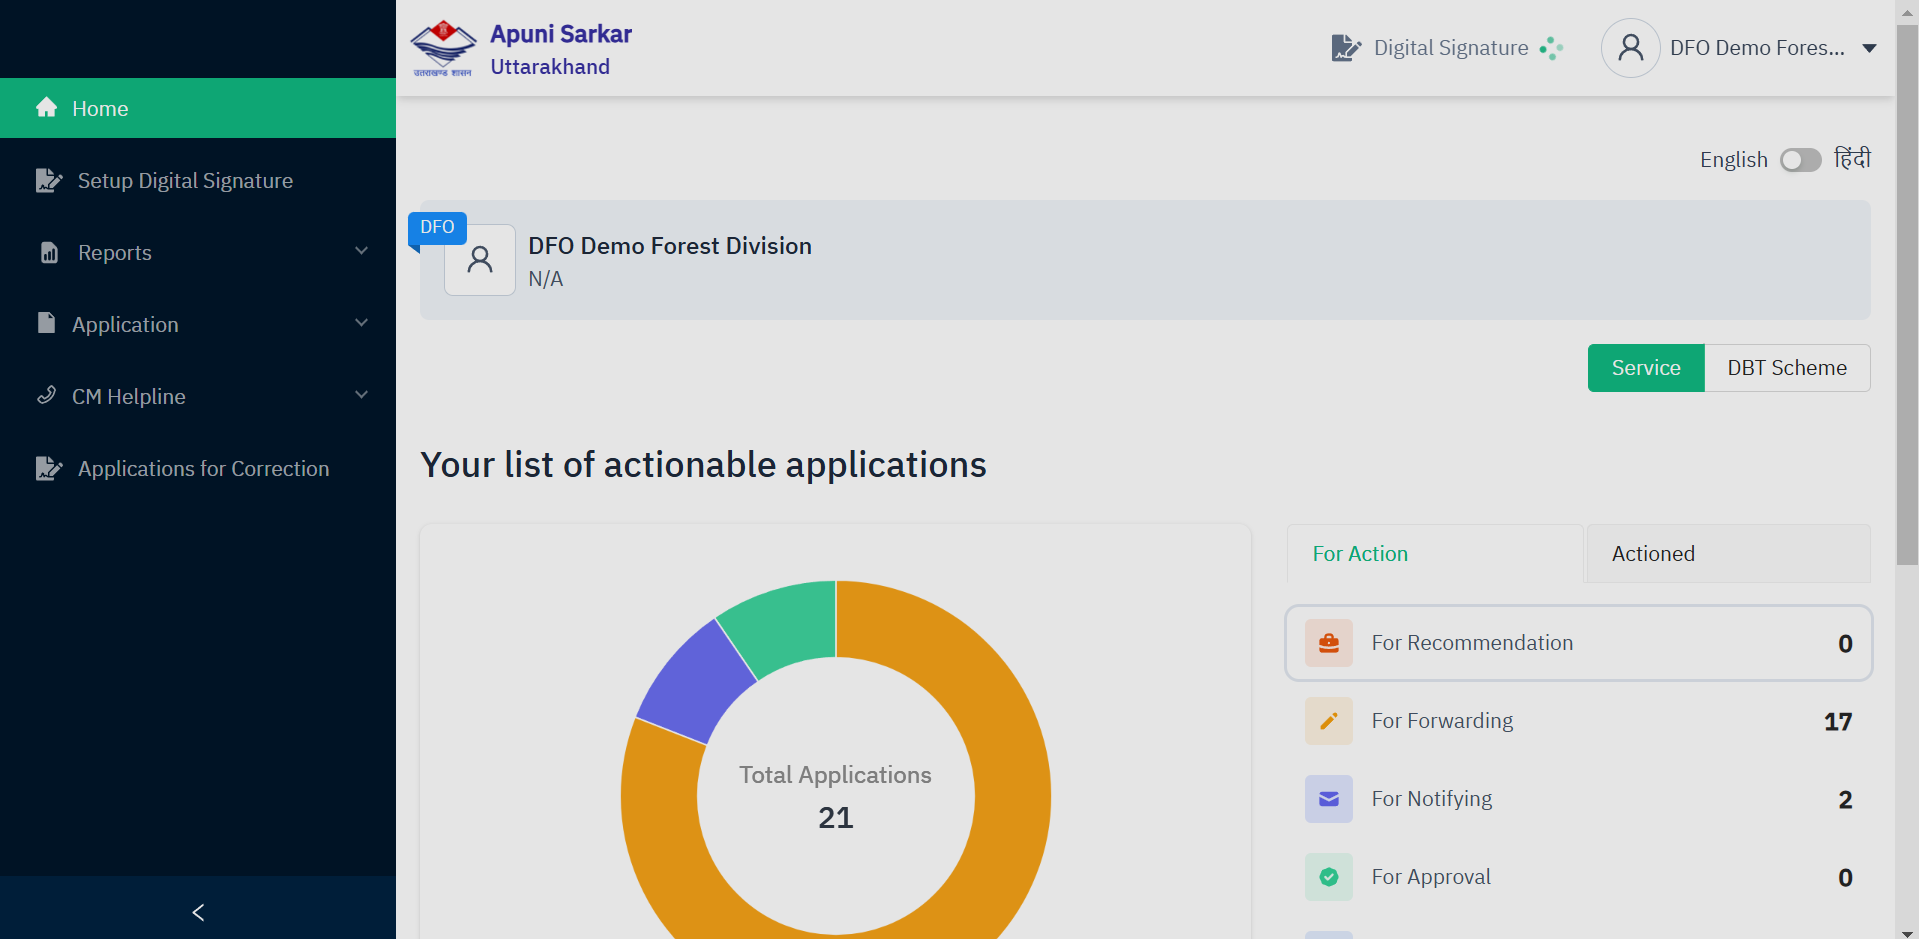Click the user avatar icon in header
Viewport: 1919px width, 939px height.
point(1631,48)
